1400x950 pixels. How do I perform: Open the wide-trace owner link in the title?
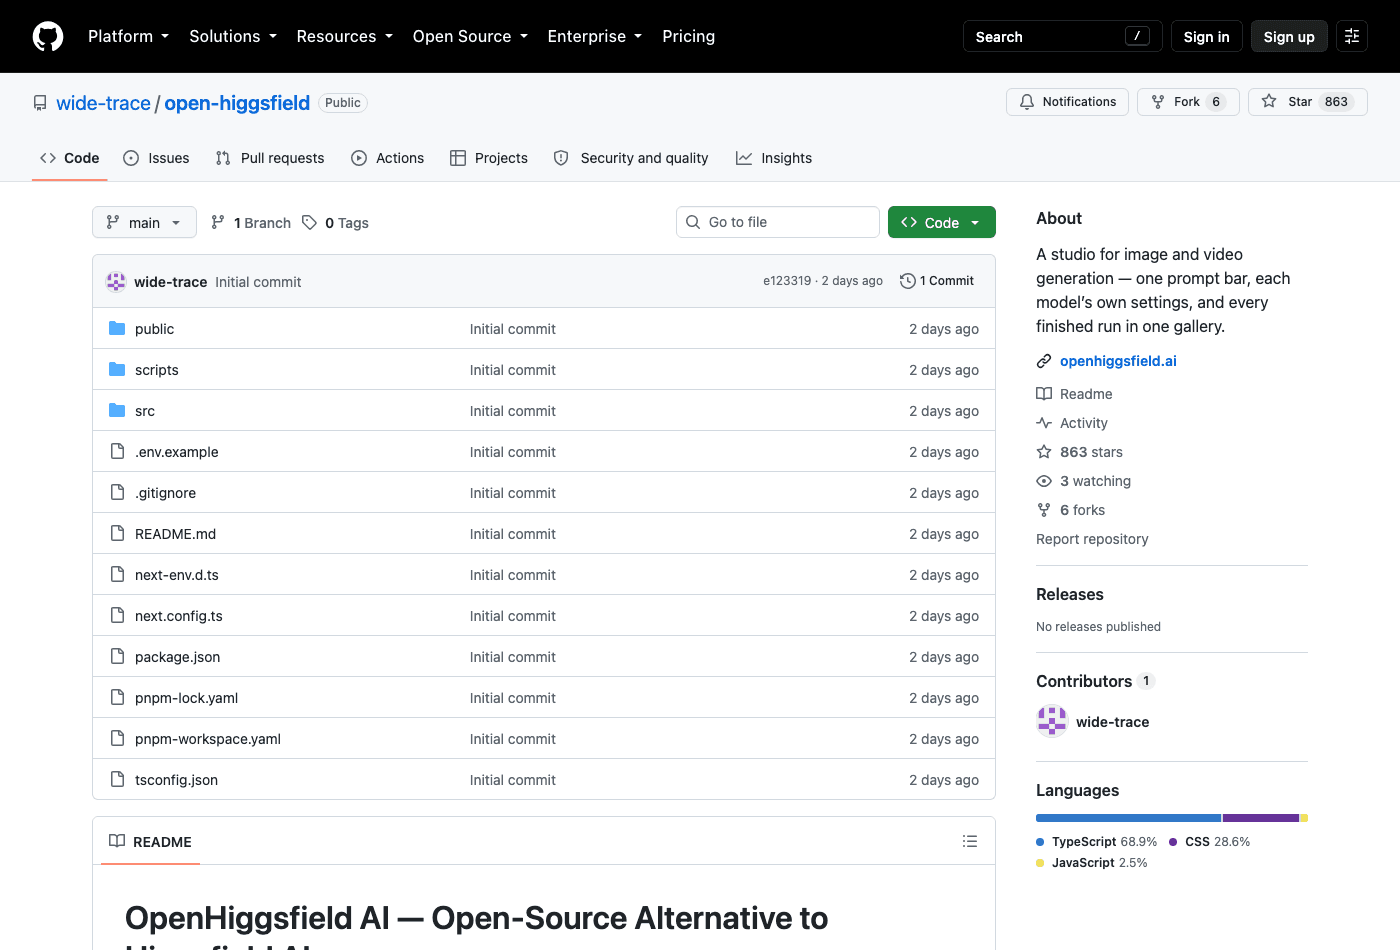tap(103, 103)
